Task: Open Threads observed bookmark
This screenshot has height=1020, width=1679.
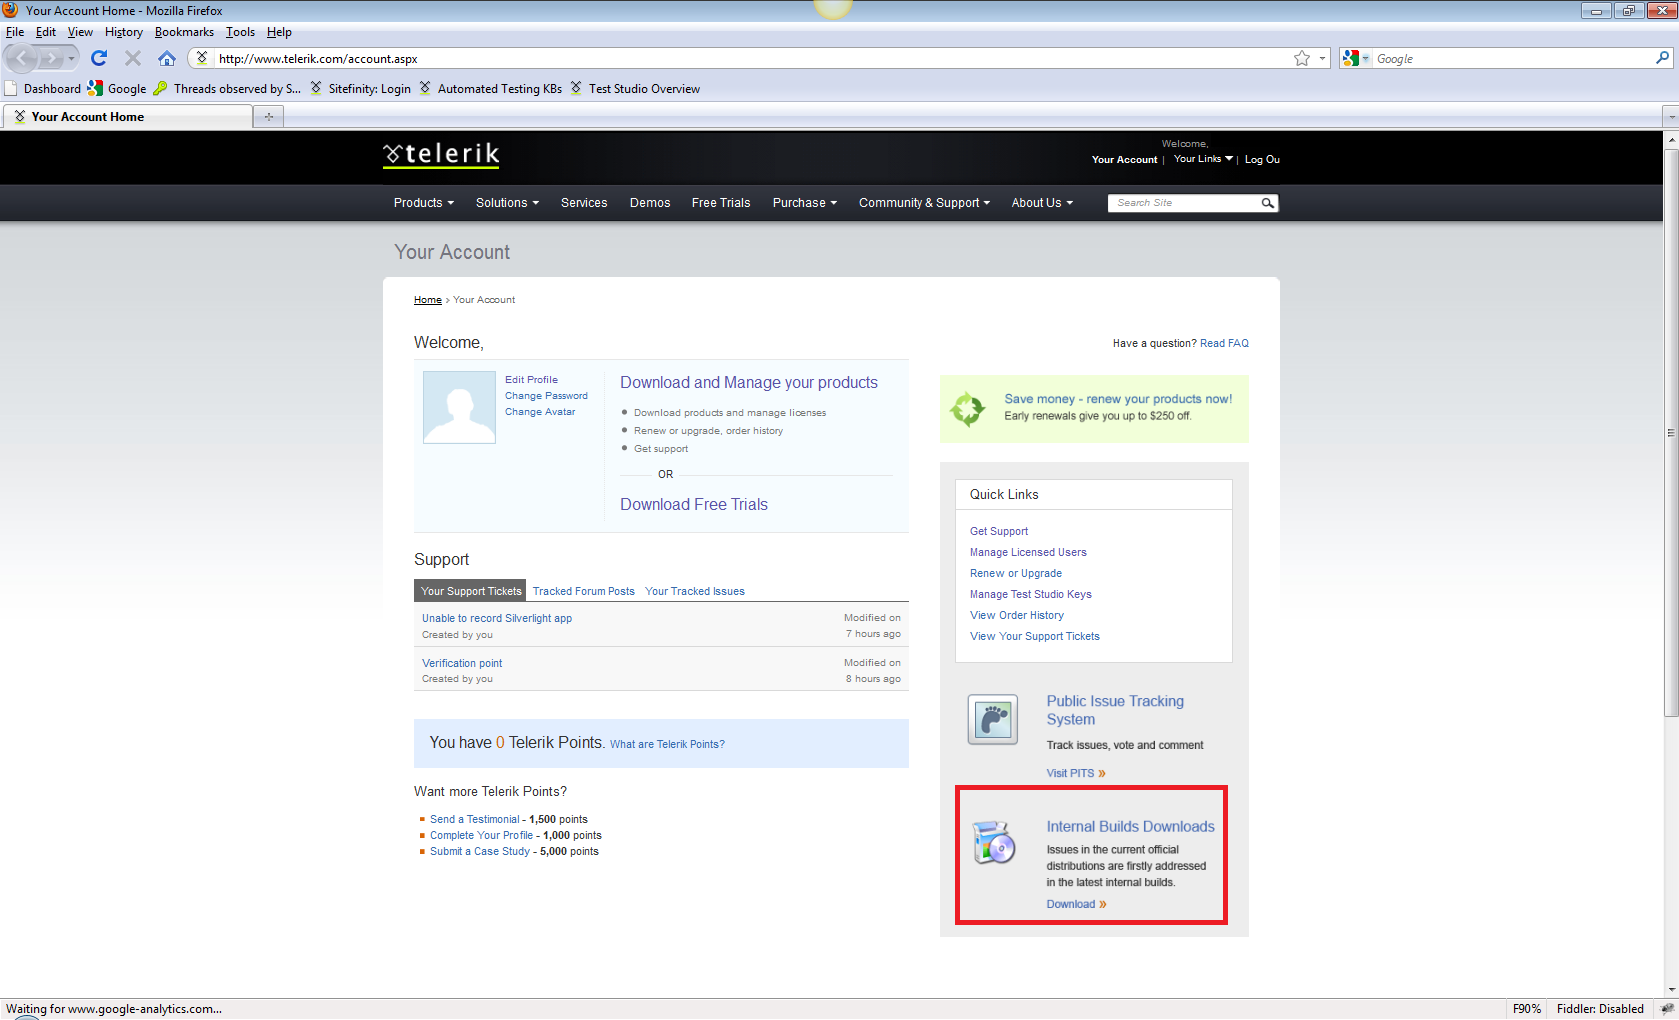Action: [227, 88]
